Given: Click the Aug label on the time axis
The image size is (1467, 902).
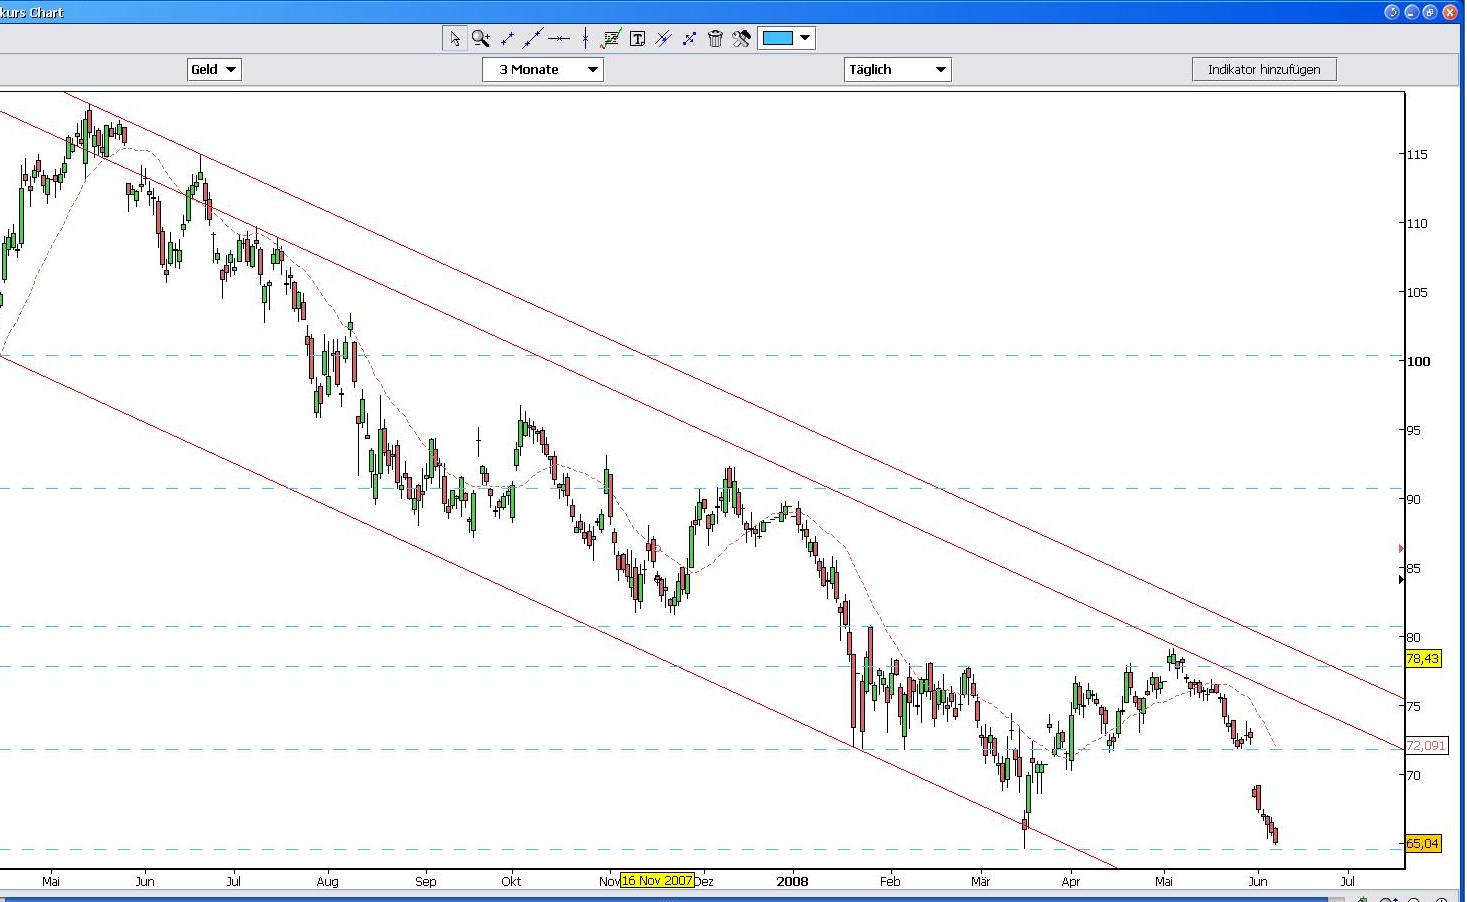Looking at the screenshot, I should click(327, 882).
